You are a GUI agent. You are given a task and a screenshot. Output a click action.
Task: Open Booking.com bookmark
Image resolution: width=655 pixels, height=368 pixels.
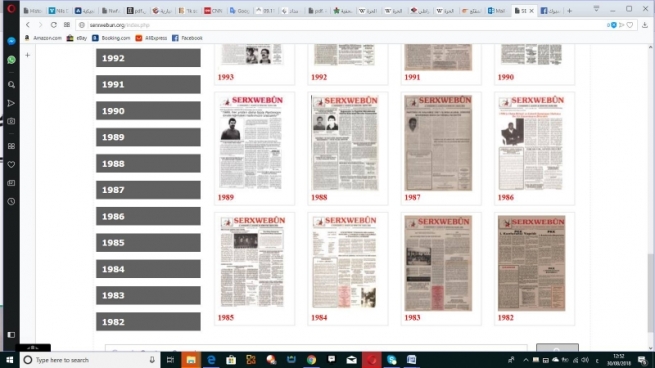click(111, 38)
